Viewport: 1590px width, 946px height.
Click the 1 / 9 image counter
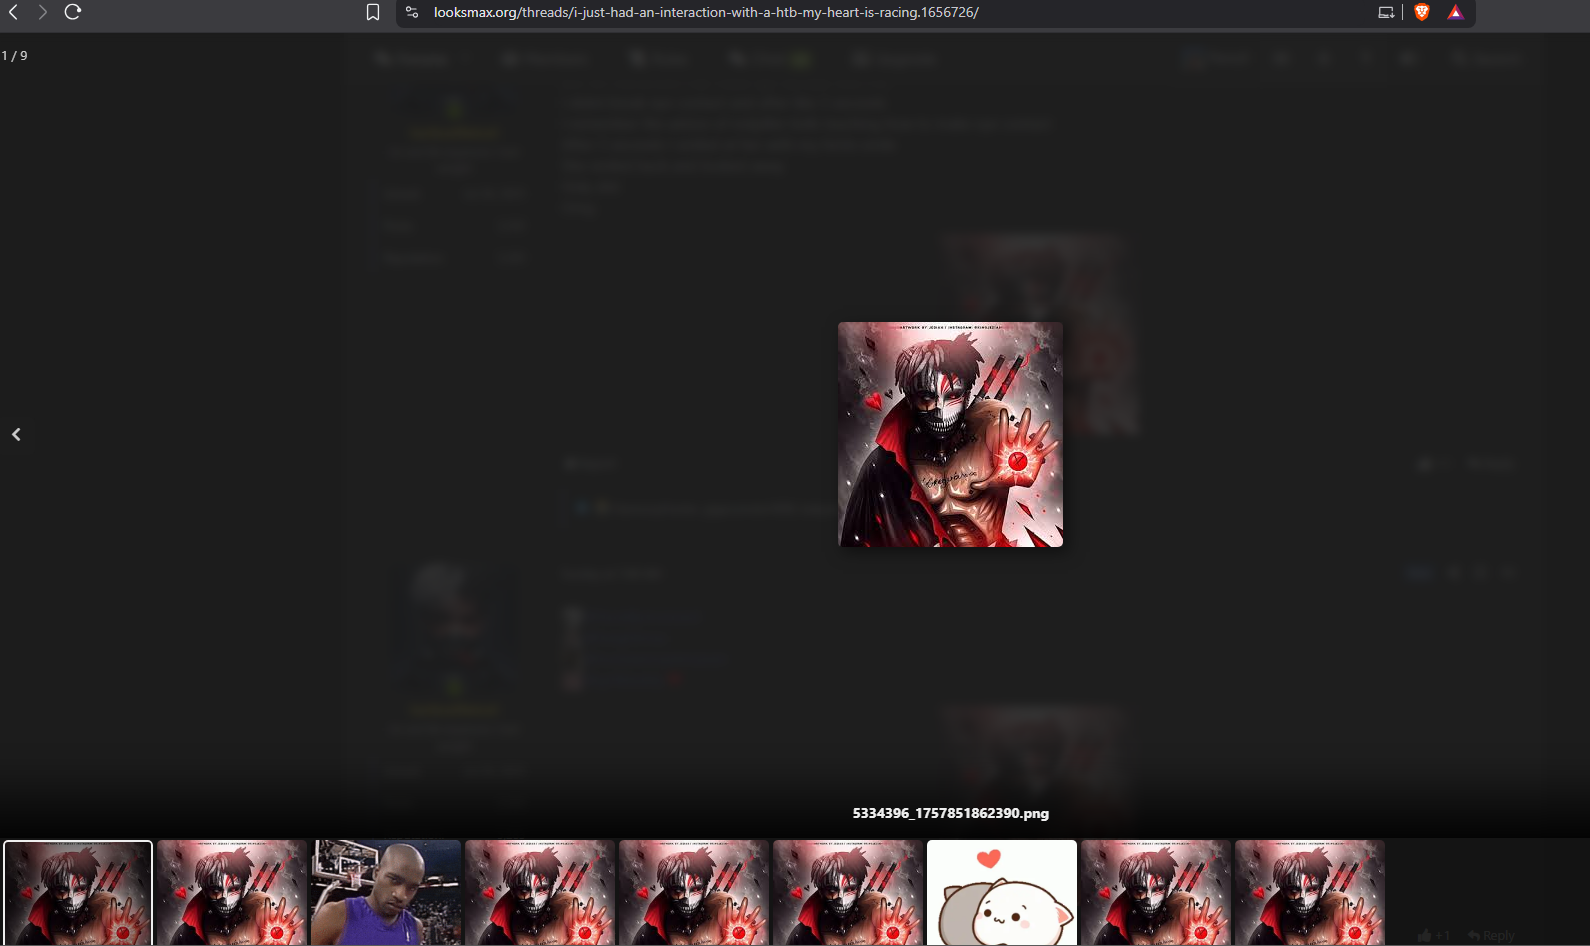point(15,56)
